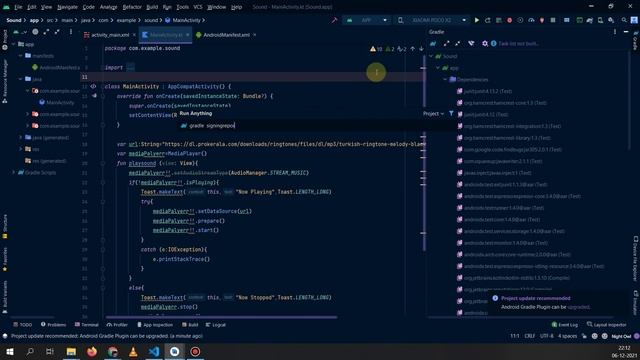Open the Event Log
640x360 pixels.
[564, 325]
